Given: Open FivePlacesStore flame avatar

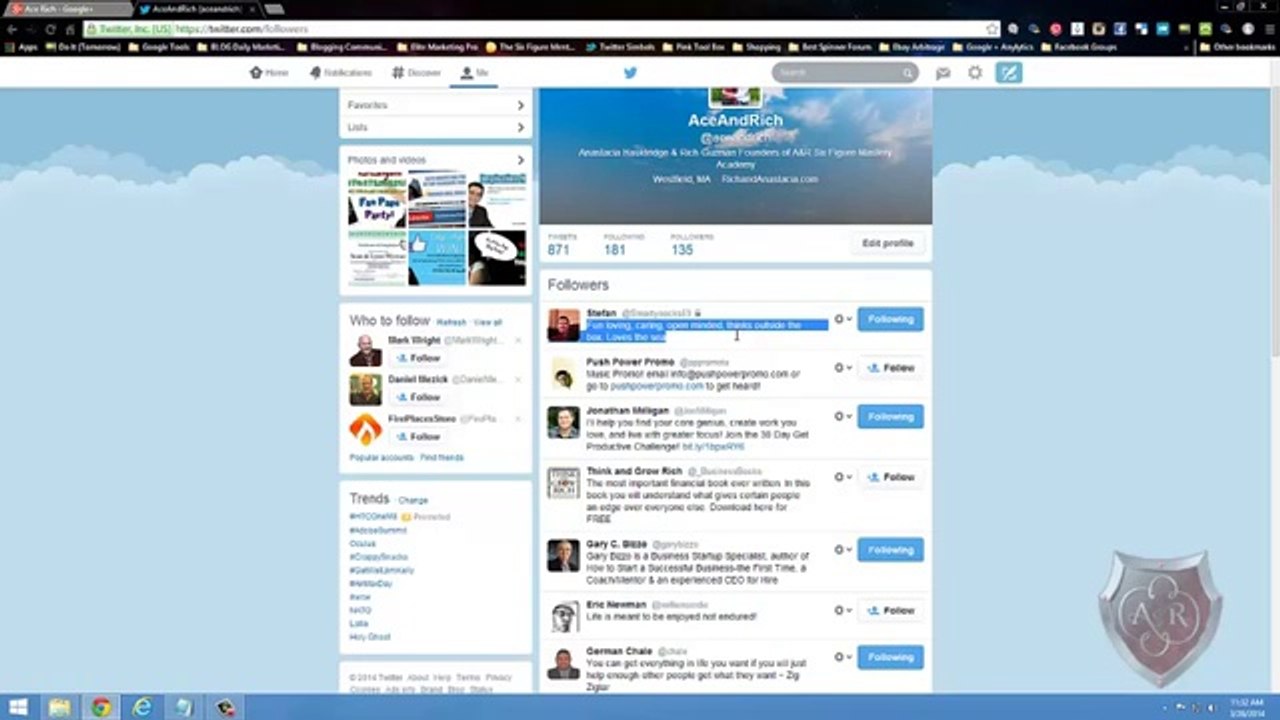Looking at the screenshot, I should tap(365, 429).
